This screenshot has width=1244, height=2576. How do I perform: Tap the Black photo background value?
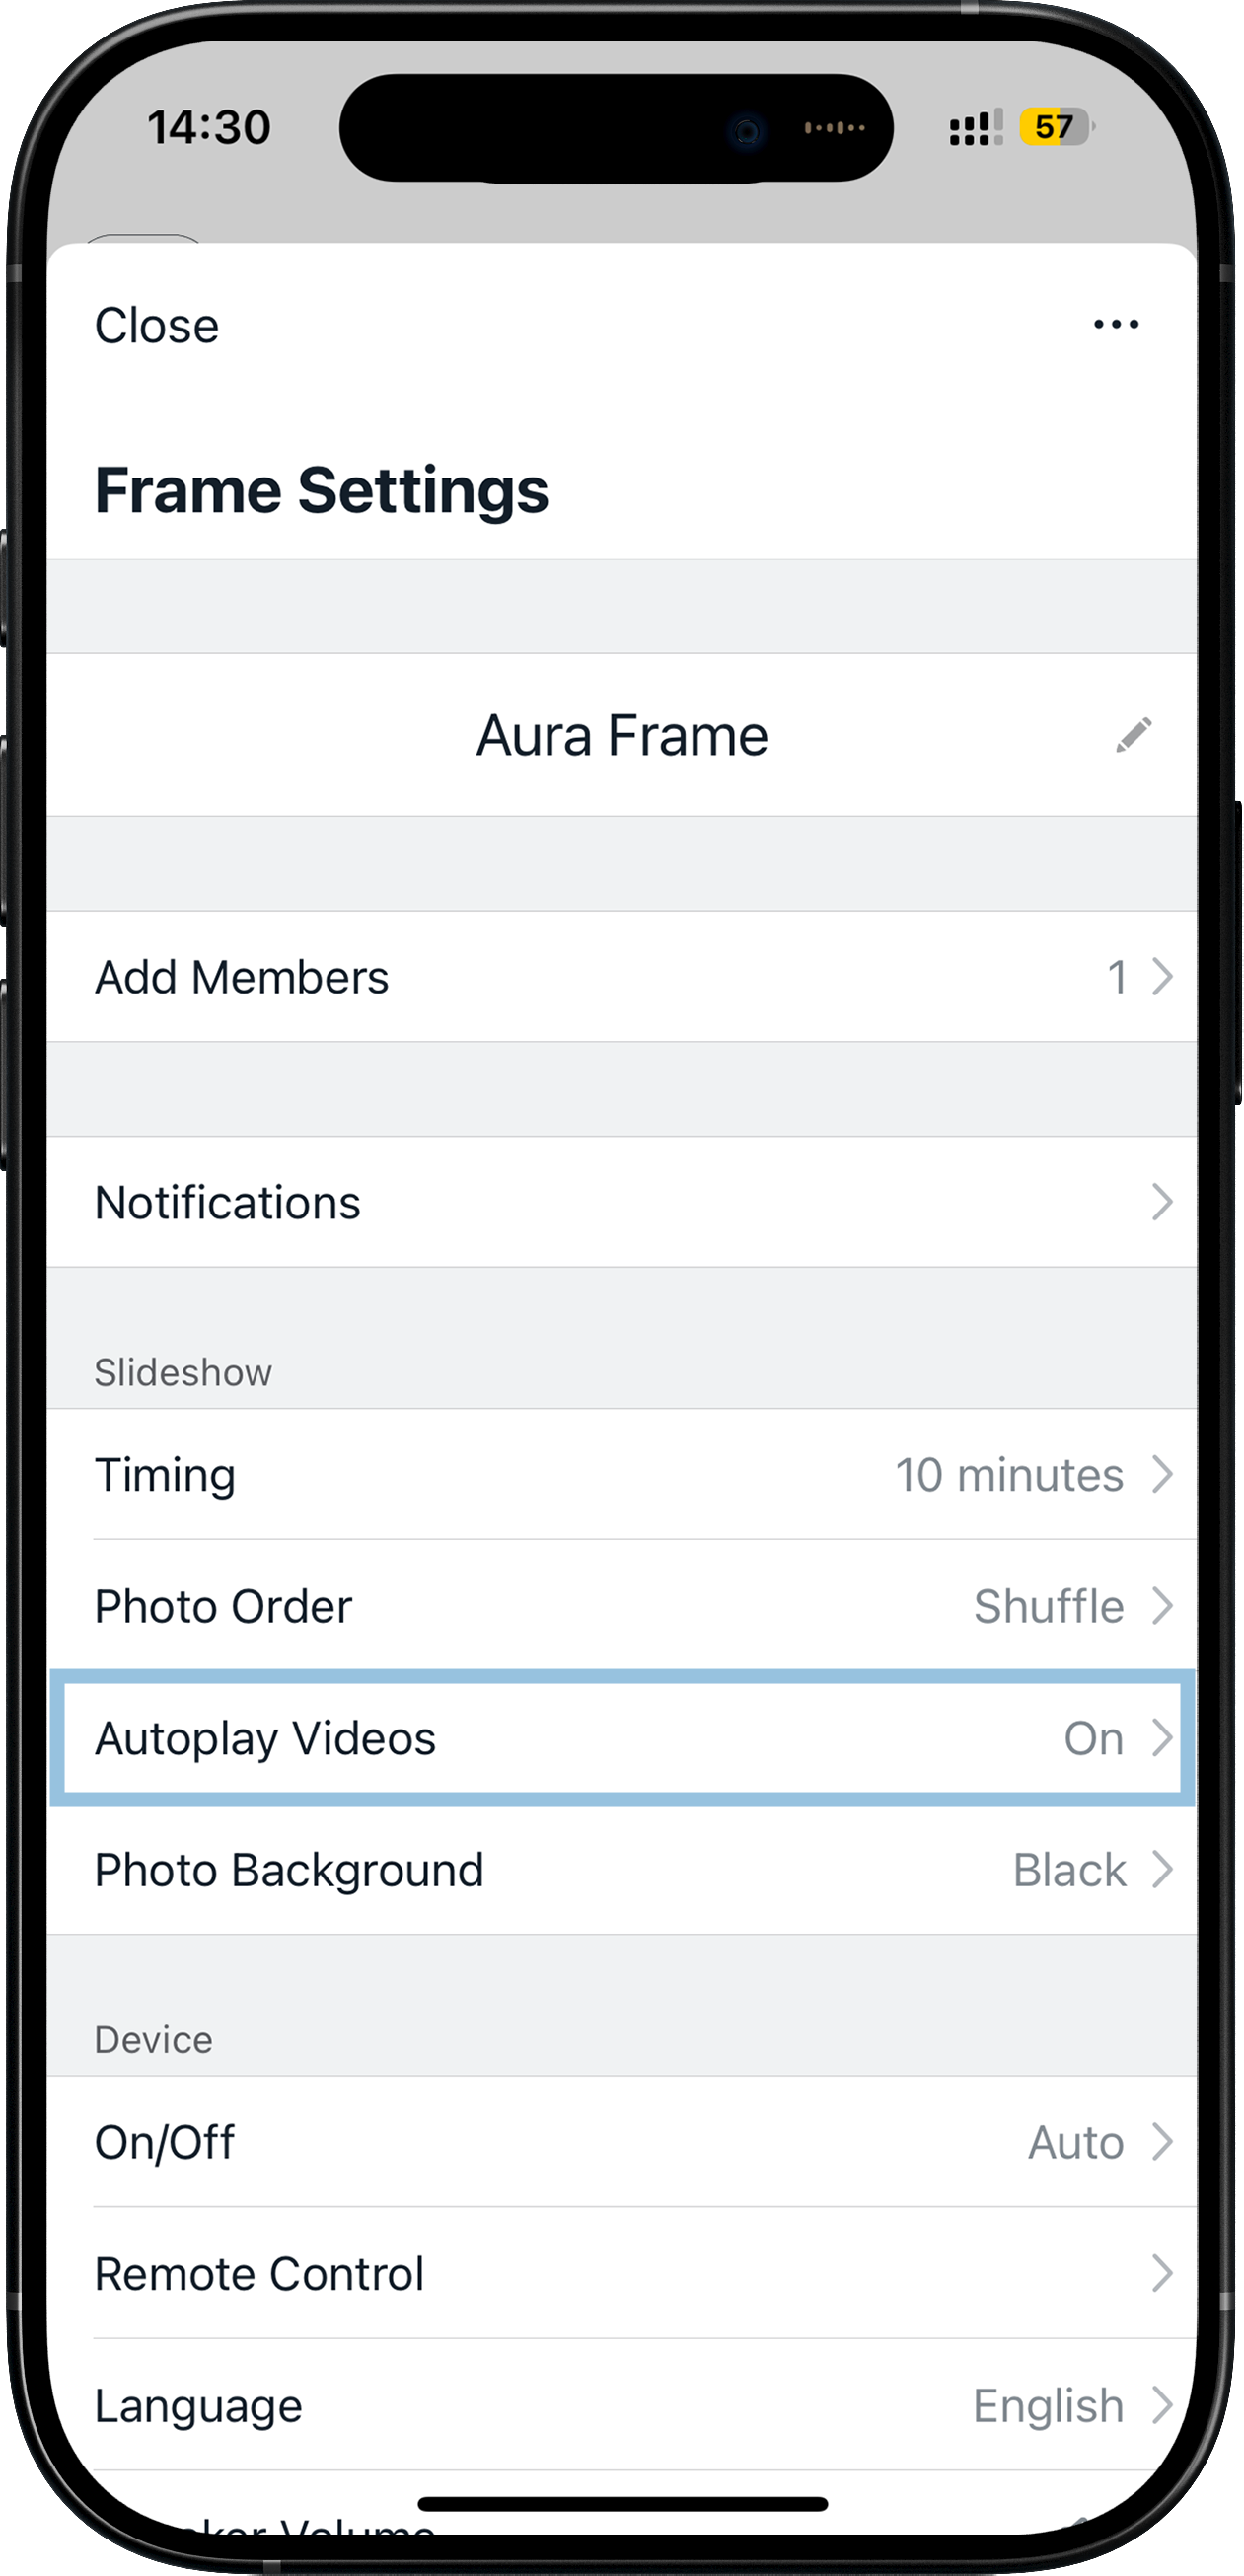point(1069,1870)
